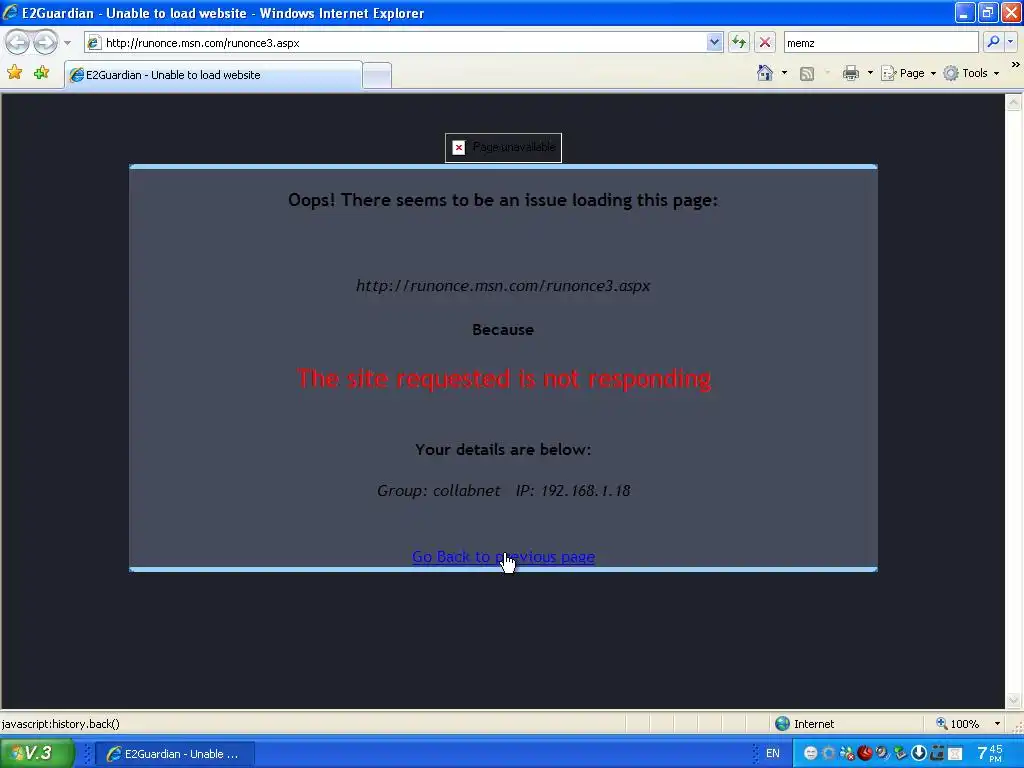
Task: Click the red round tray icon
Action: pos(865,753)
